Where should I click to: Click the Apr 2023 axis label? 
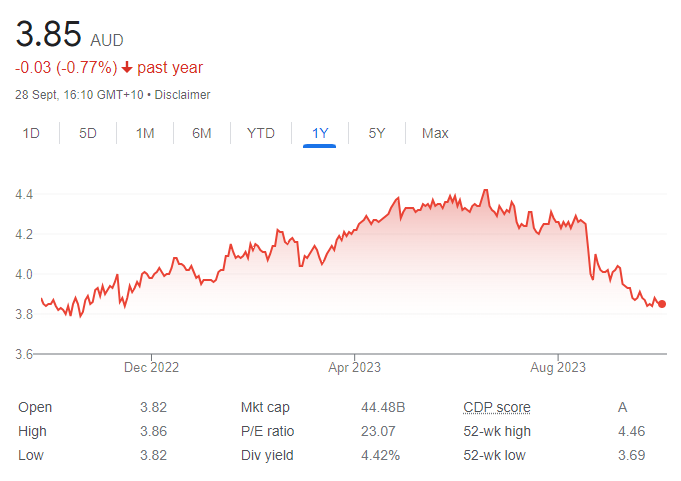[x=354, y=367]
